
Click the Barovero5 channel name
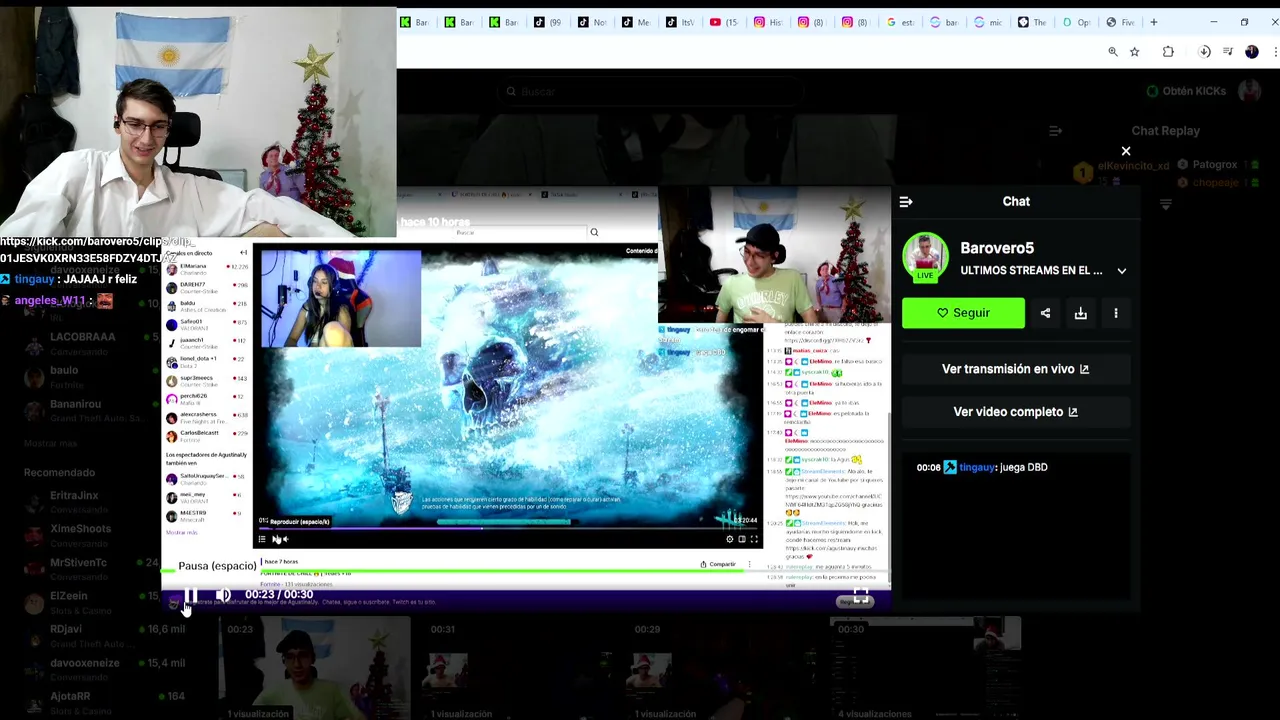(997, 248)
